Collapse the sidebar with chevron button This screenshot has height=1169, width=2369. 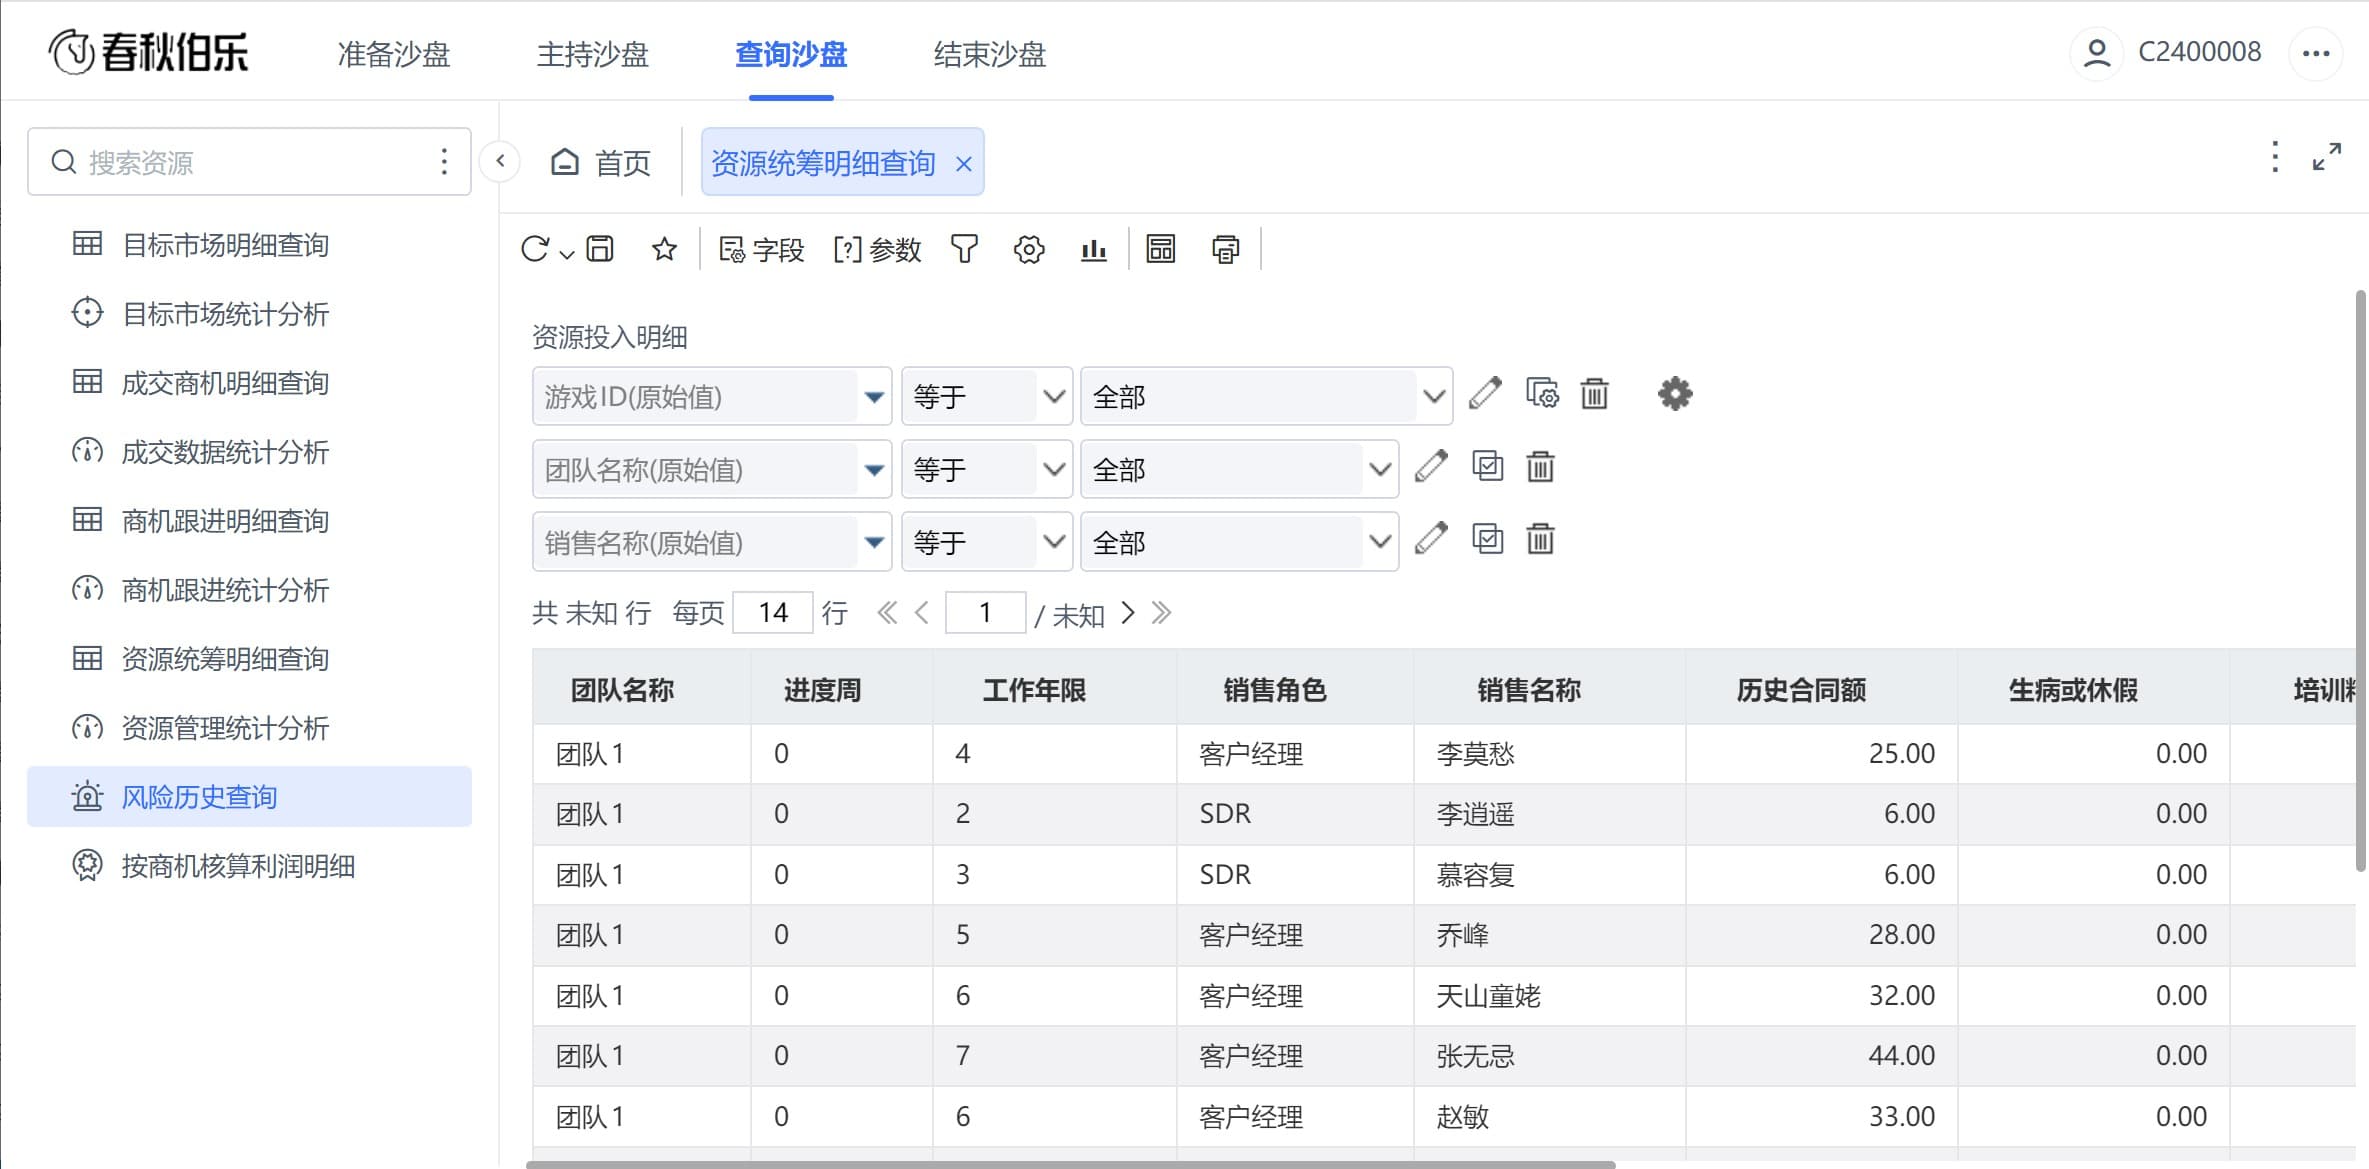pos(500,161)
